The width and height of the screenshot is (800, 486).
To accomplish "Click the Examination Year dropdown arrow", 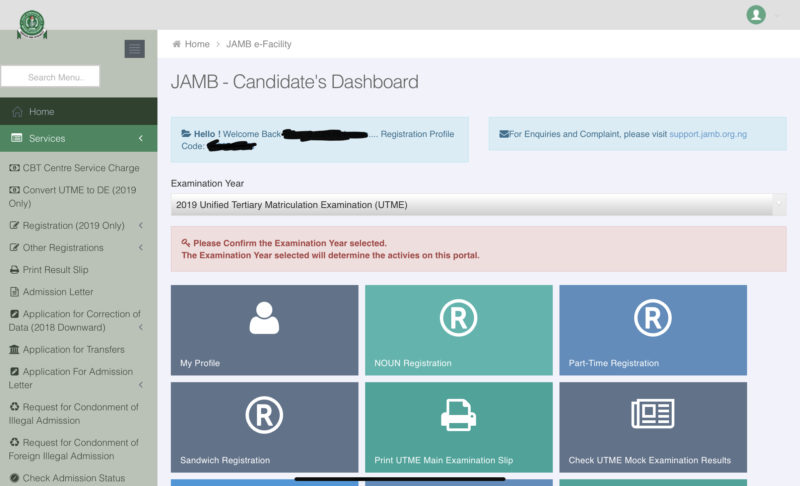I will [x=779, y=203].
